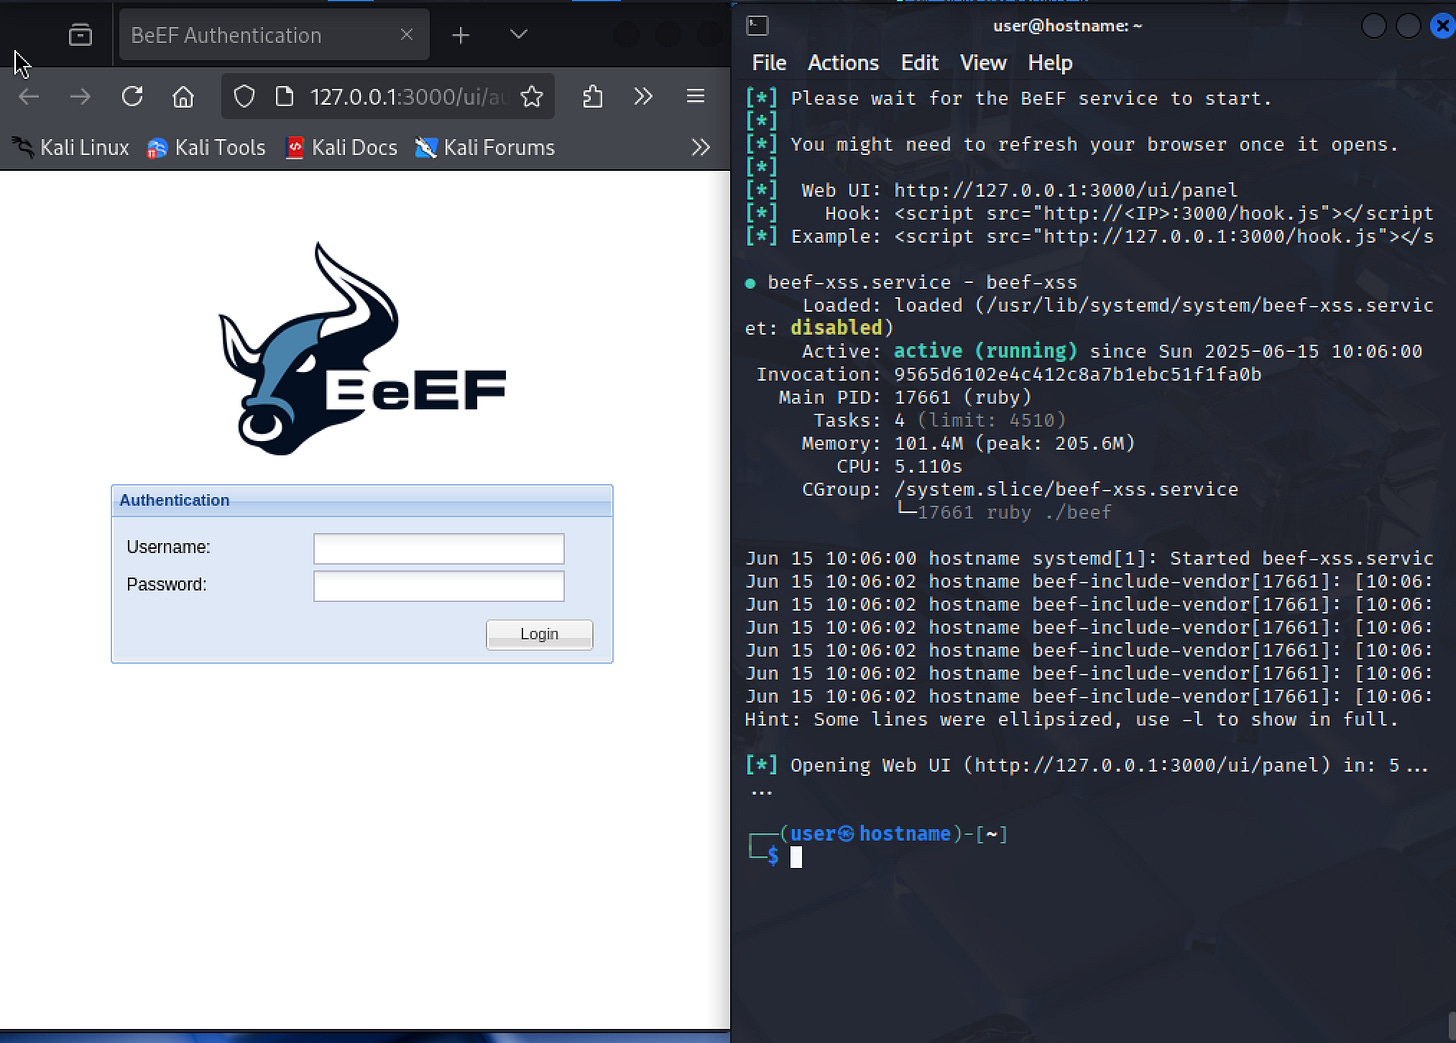Image resolution: width=1456 pixels, height=1043 pixels.
Task: Go forward one page in browser
Action: pos(80,96)
